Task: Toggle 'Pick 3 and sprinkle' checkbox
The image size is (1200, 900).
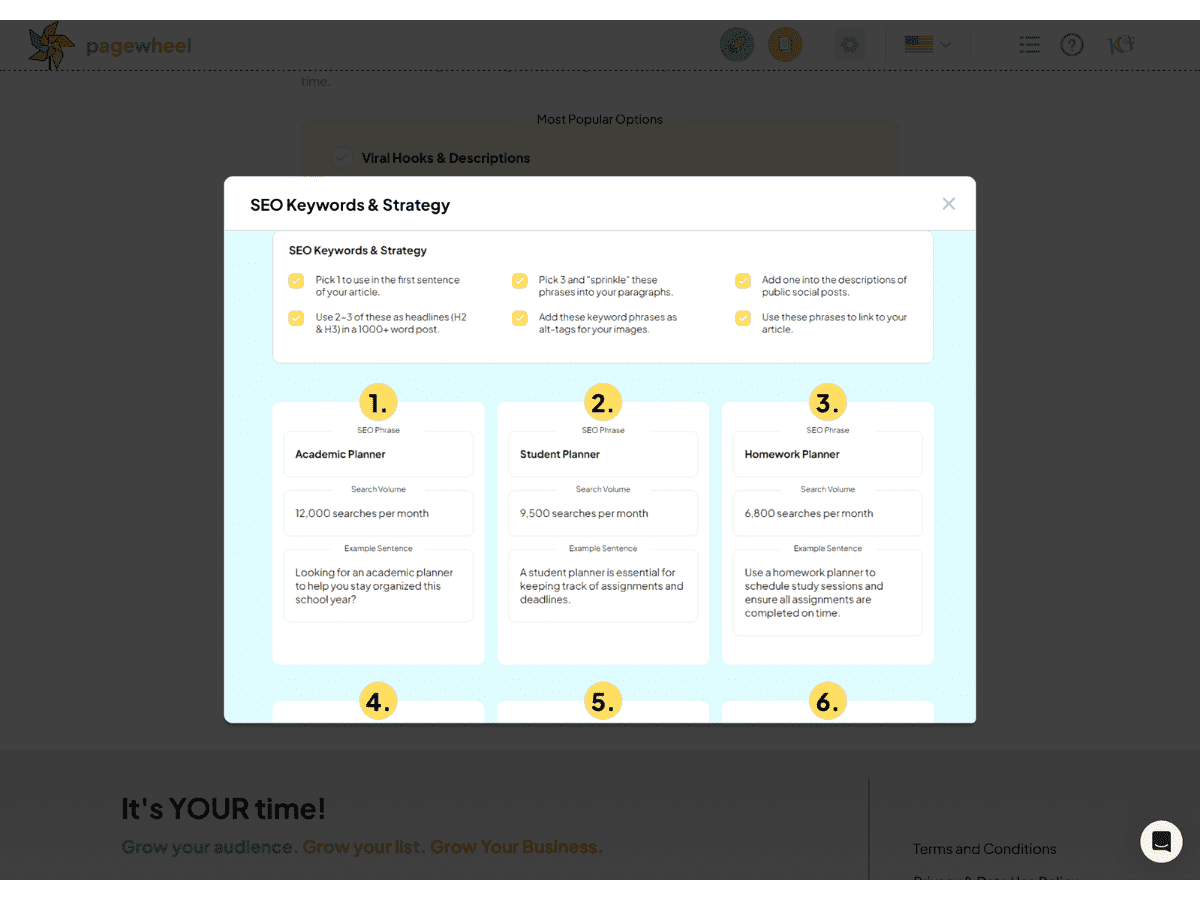Action: pos(519,281)
